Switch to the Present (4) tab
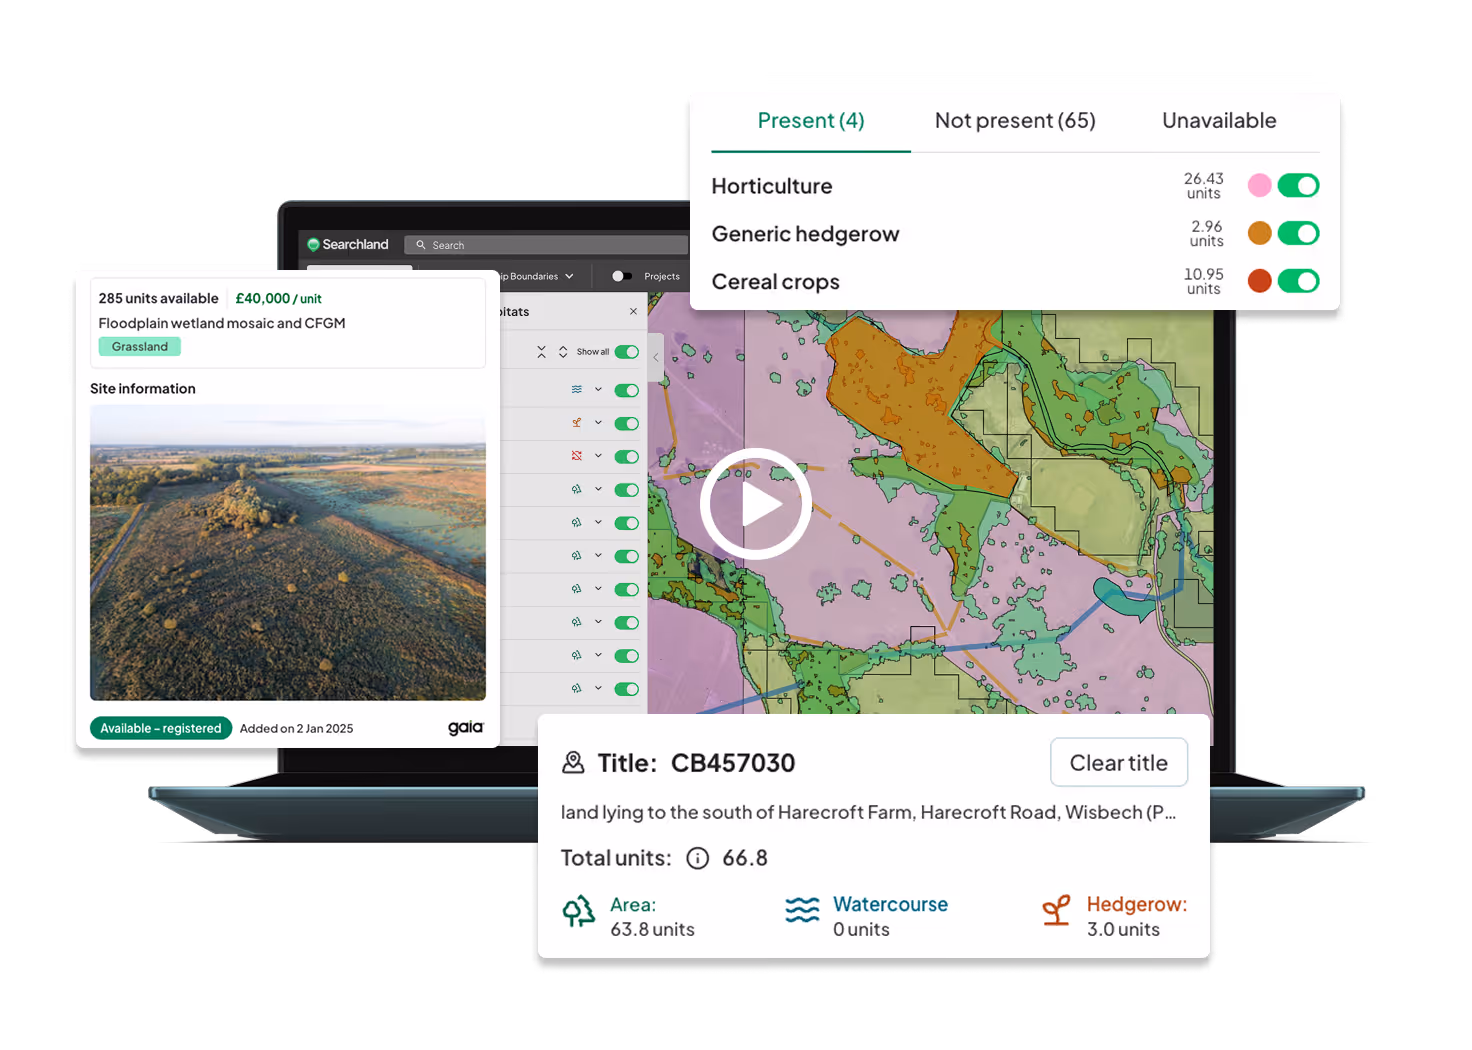Screen dimensions: 1472x1050 (811, 121)
